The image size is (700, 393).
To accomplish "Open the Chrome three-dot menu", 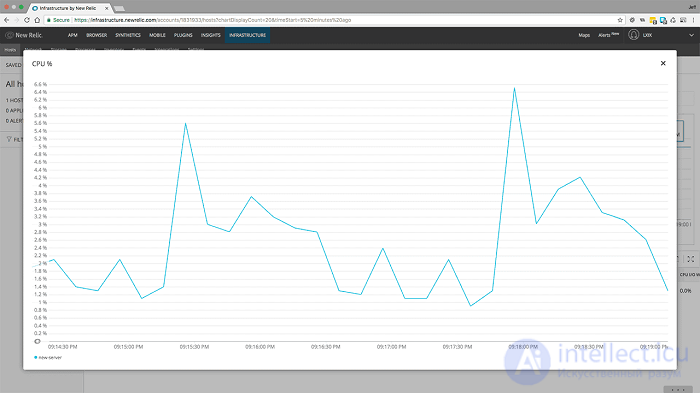I will click(693, 20).
